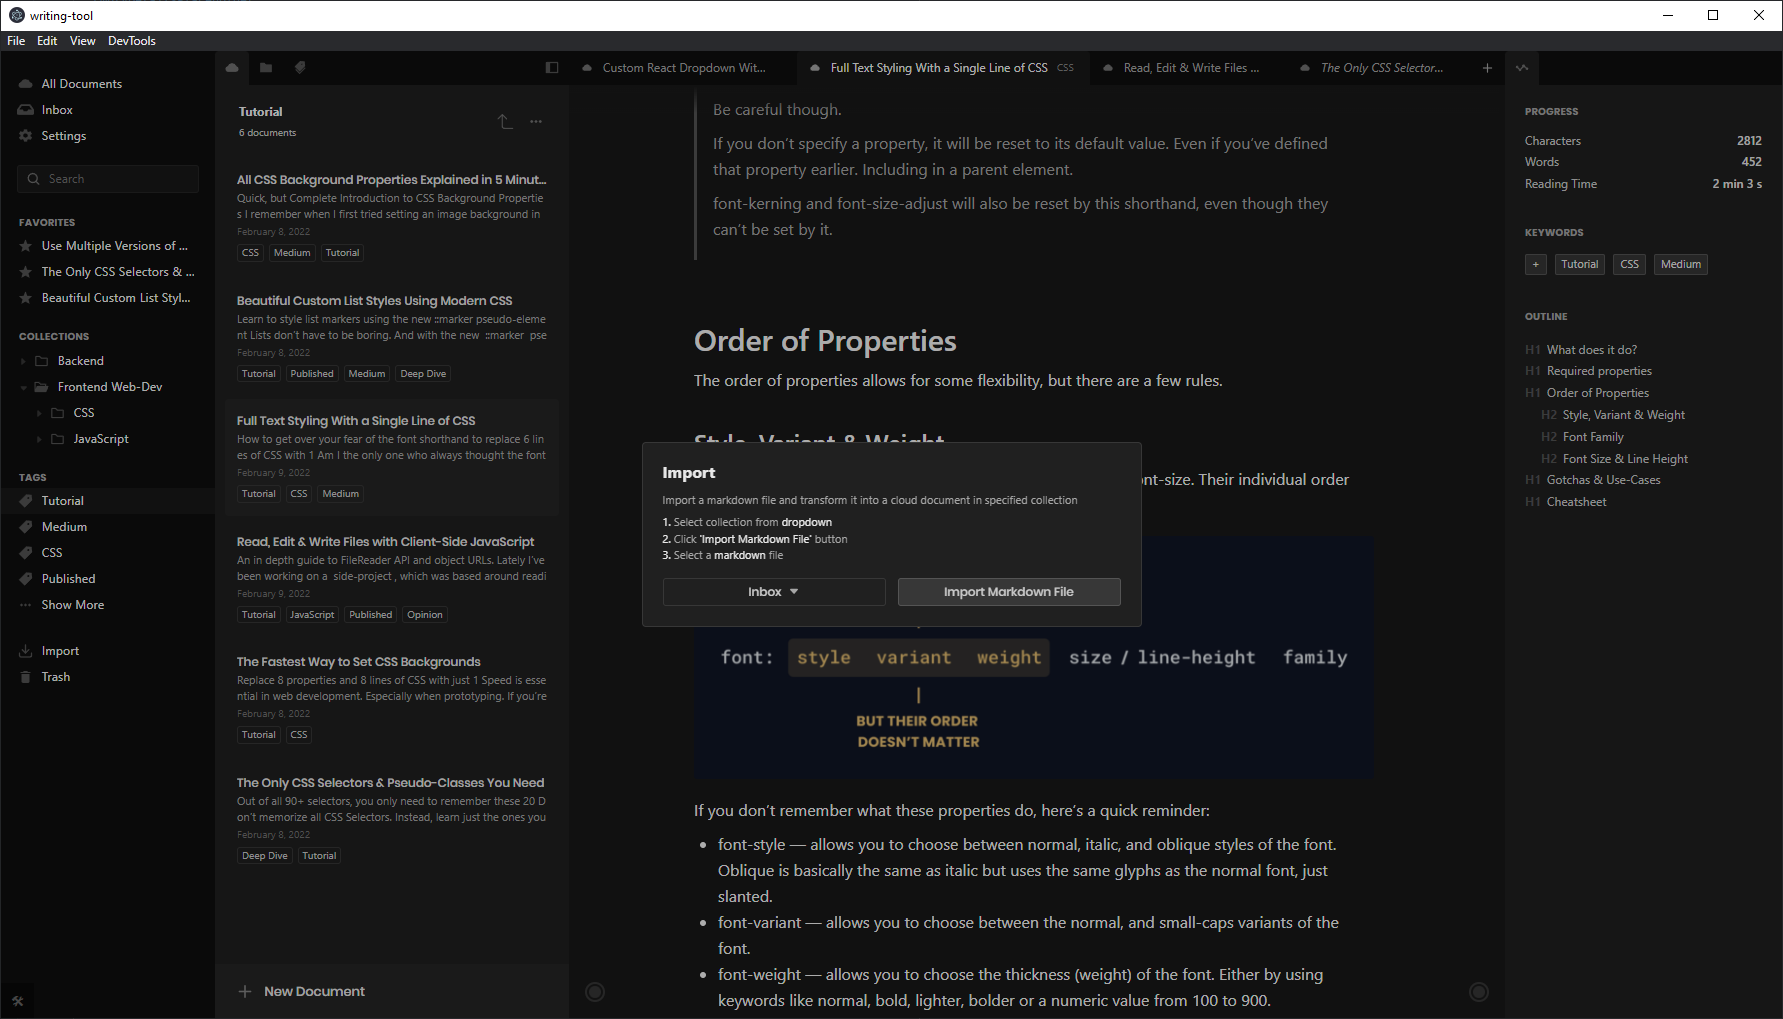The height and width of the screenshot is (1019, 1783).
Task: Toggle the circle button at editor bottom-left
Action: tap(595, 992)
